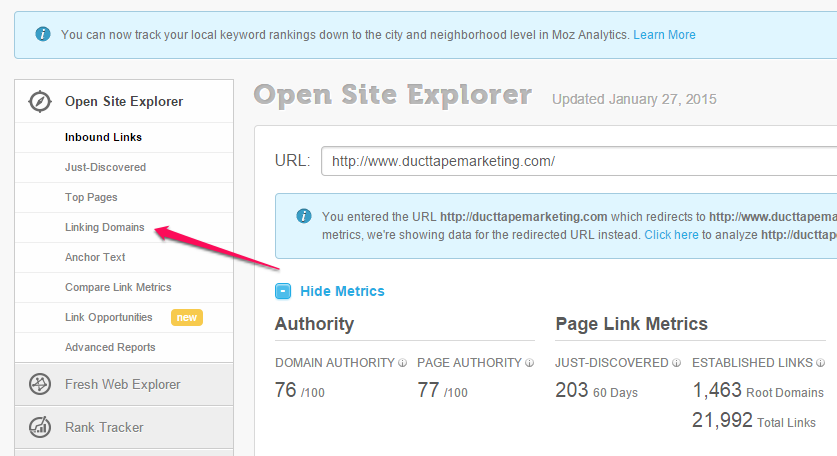This screenshot has width=837, height=456.
Task: Collapse metrics with the minus icon
Action: click(283, 291)
